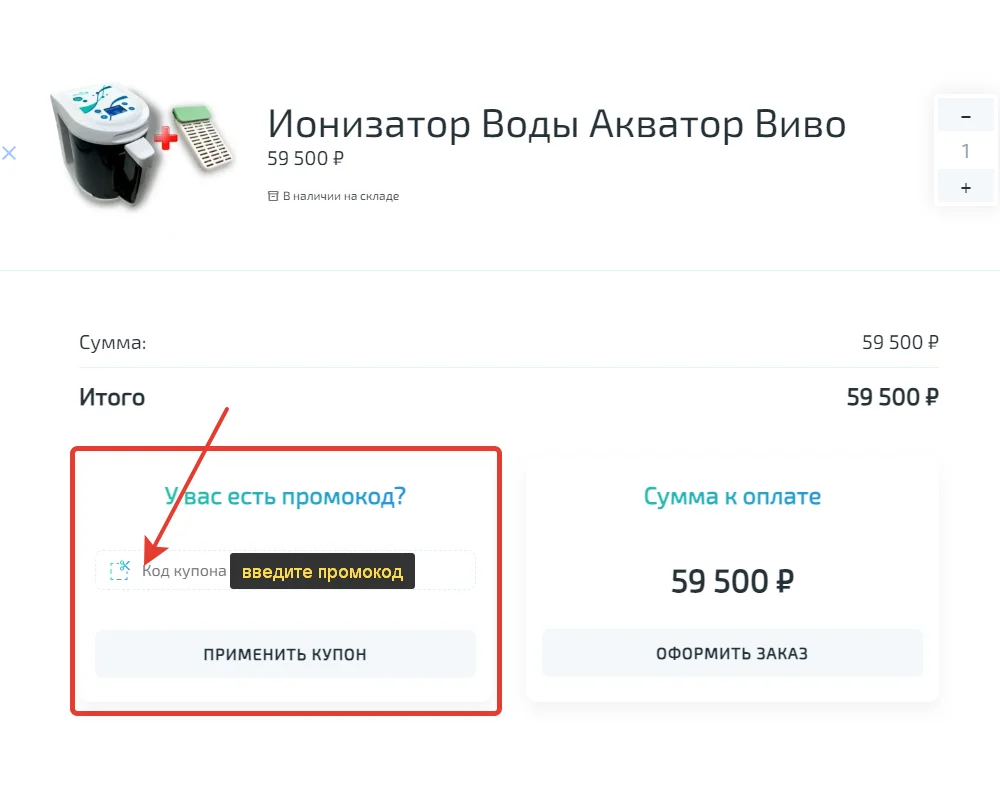
Task: Click the scissors coupon icon in the promo field
Action: pos(119,569)
